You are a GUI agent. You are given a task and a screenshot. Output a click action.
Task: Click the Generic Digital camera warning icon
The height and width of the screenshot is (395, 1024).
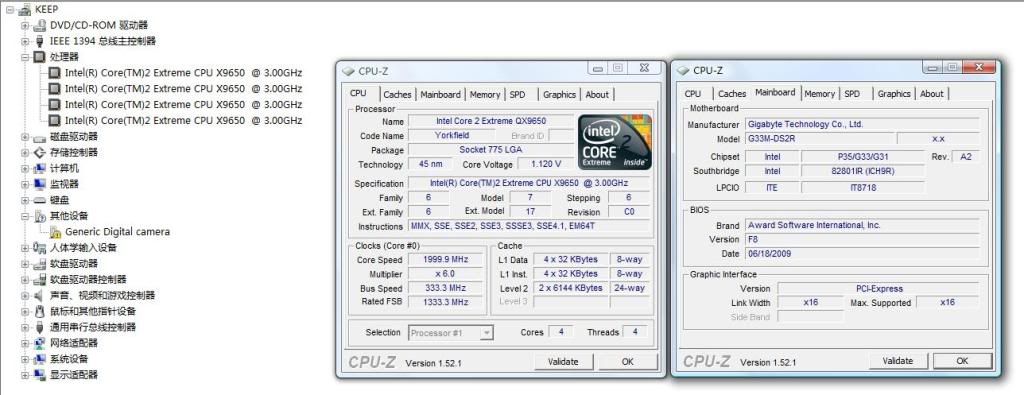[x=56, y=232]
